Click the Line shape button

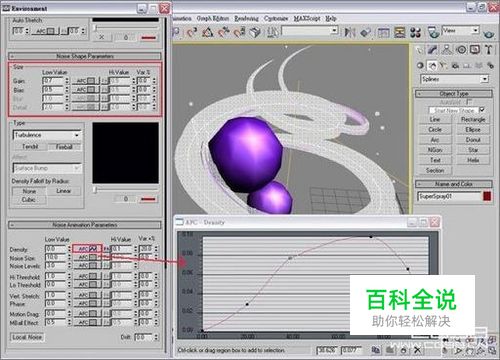click(x=435, y=119)
